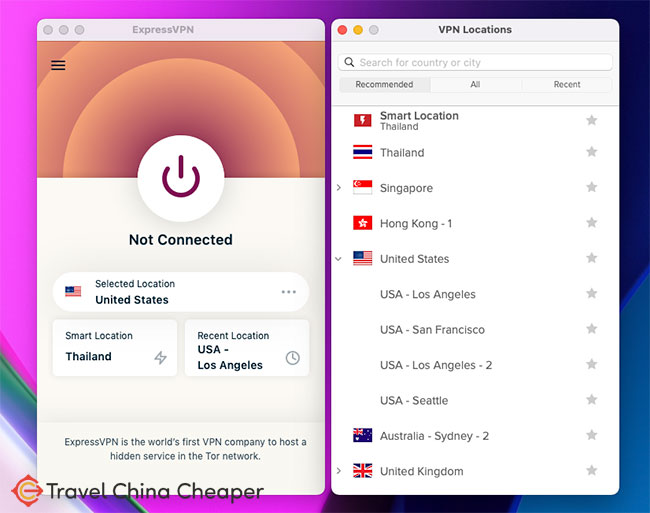The height and width of the screenshot is (513, 650).
Task: Click the United States flag in Selected Location
Action: [73, 291]
